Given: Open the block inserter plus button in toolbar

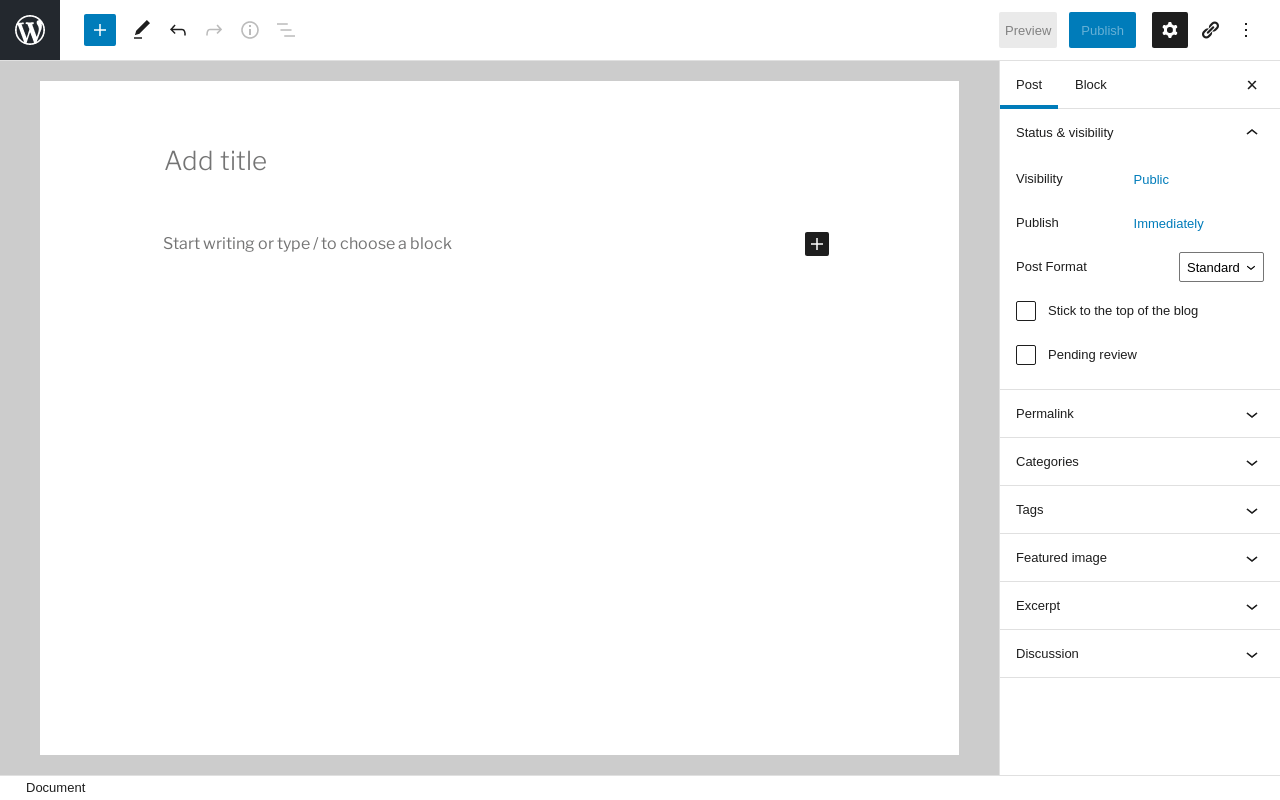Looking at the screenshot, I should (x=100, y=30).
